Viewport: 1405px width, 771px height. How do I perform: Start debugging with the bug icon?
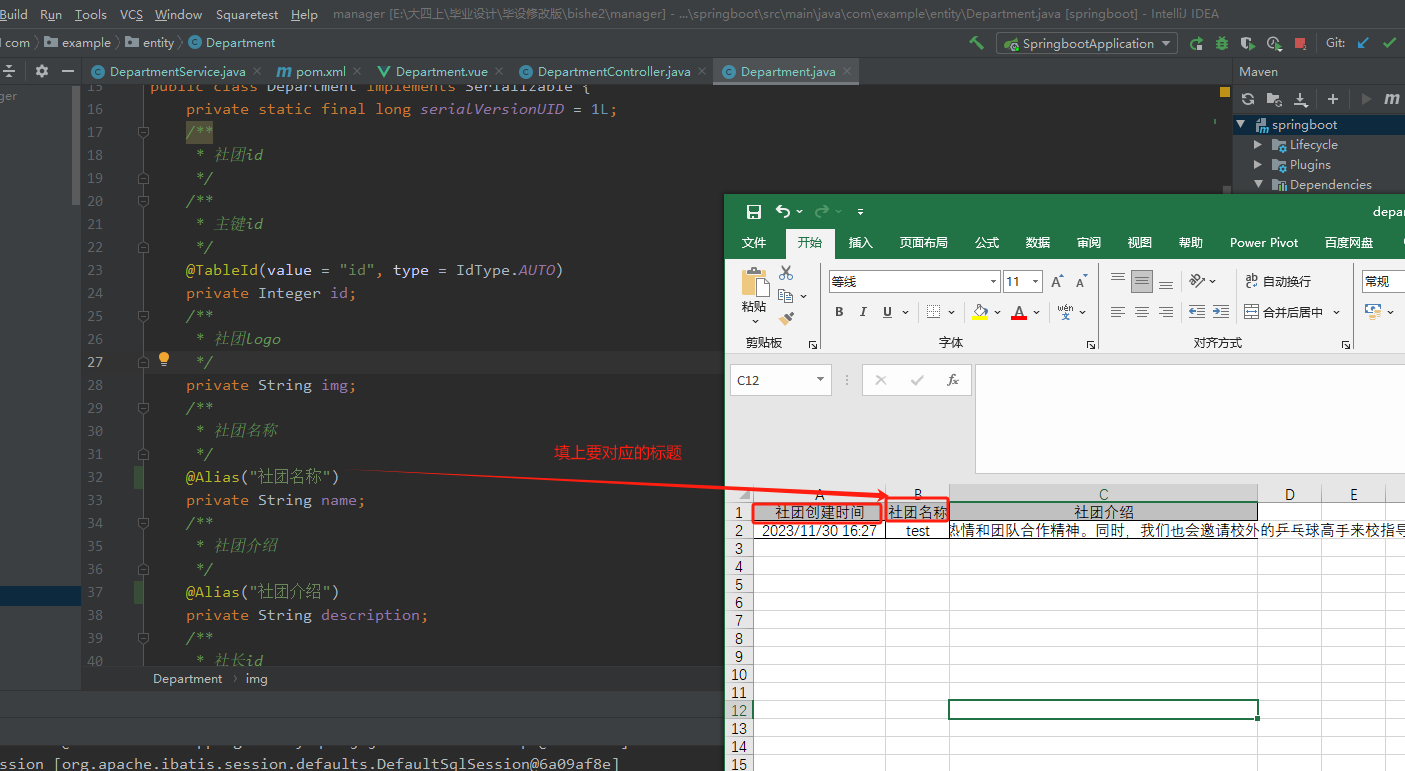(x=1222, y=43)
